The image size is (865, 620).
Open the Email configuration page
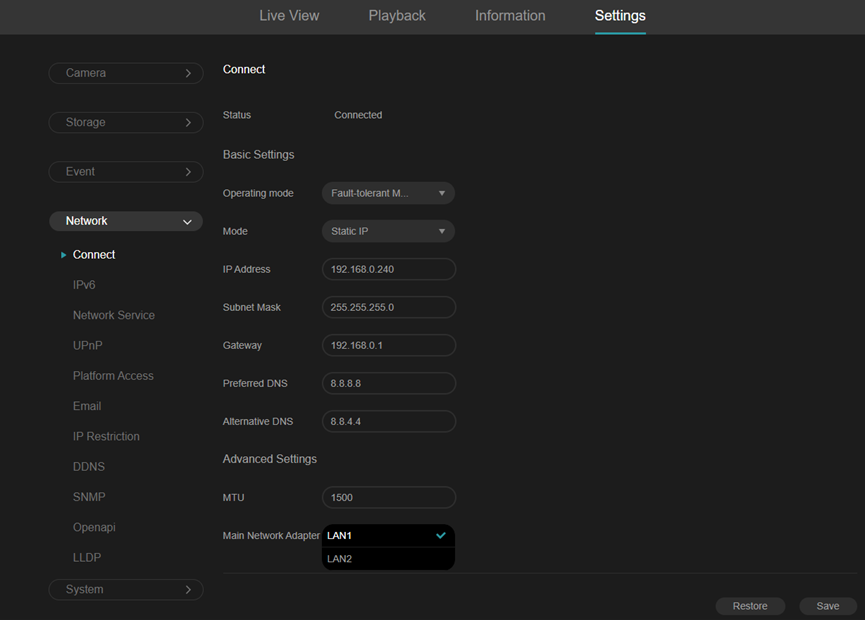(86, 405)
